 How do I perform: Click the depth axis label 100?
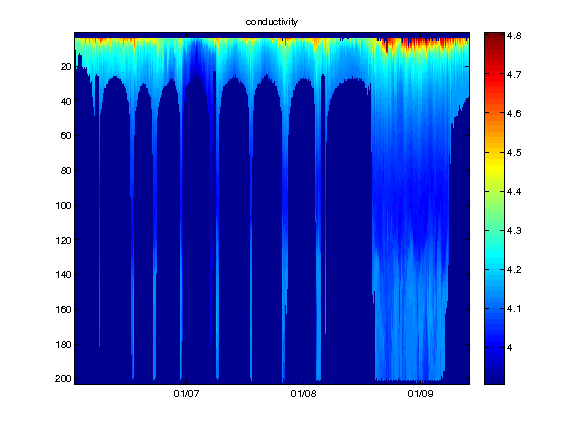(63, 205)
